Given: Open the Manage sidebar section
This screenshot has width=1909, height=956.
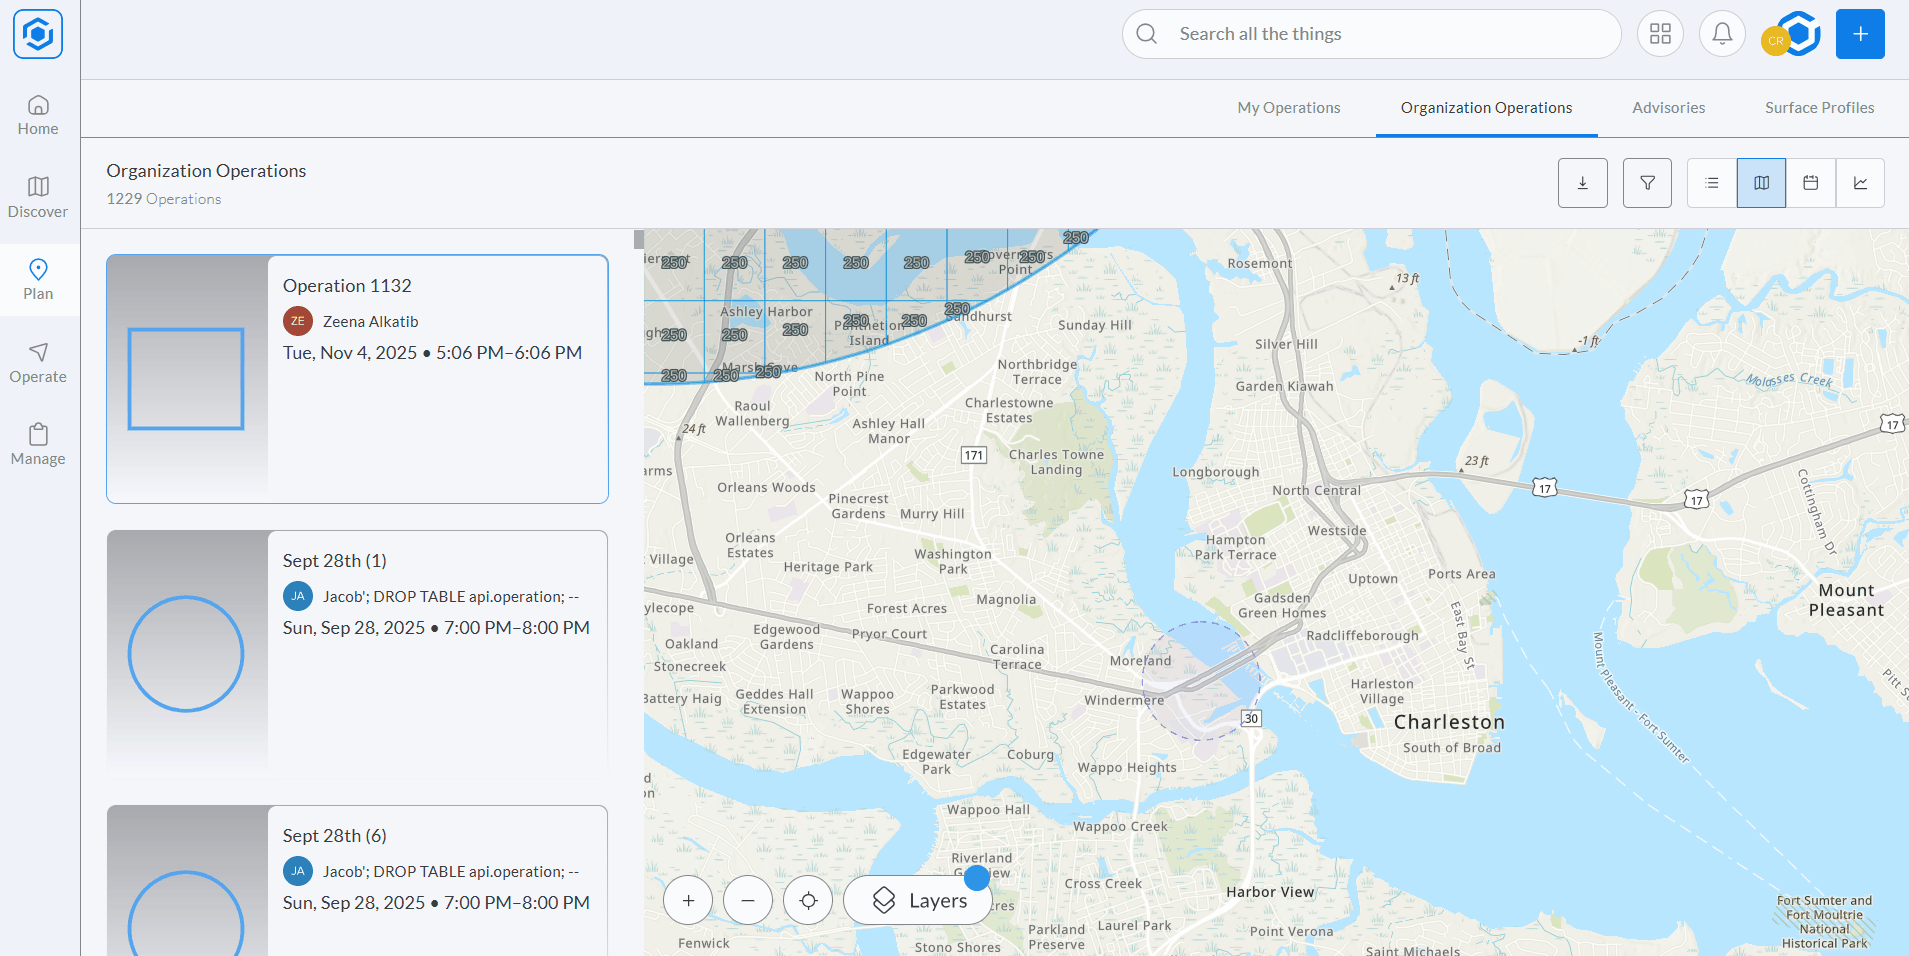Looking at the screenshot, I should (38, 444).
